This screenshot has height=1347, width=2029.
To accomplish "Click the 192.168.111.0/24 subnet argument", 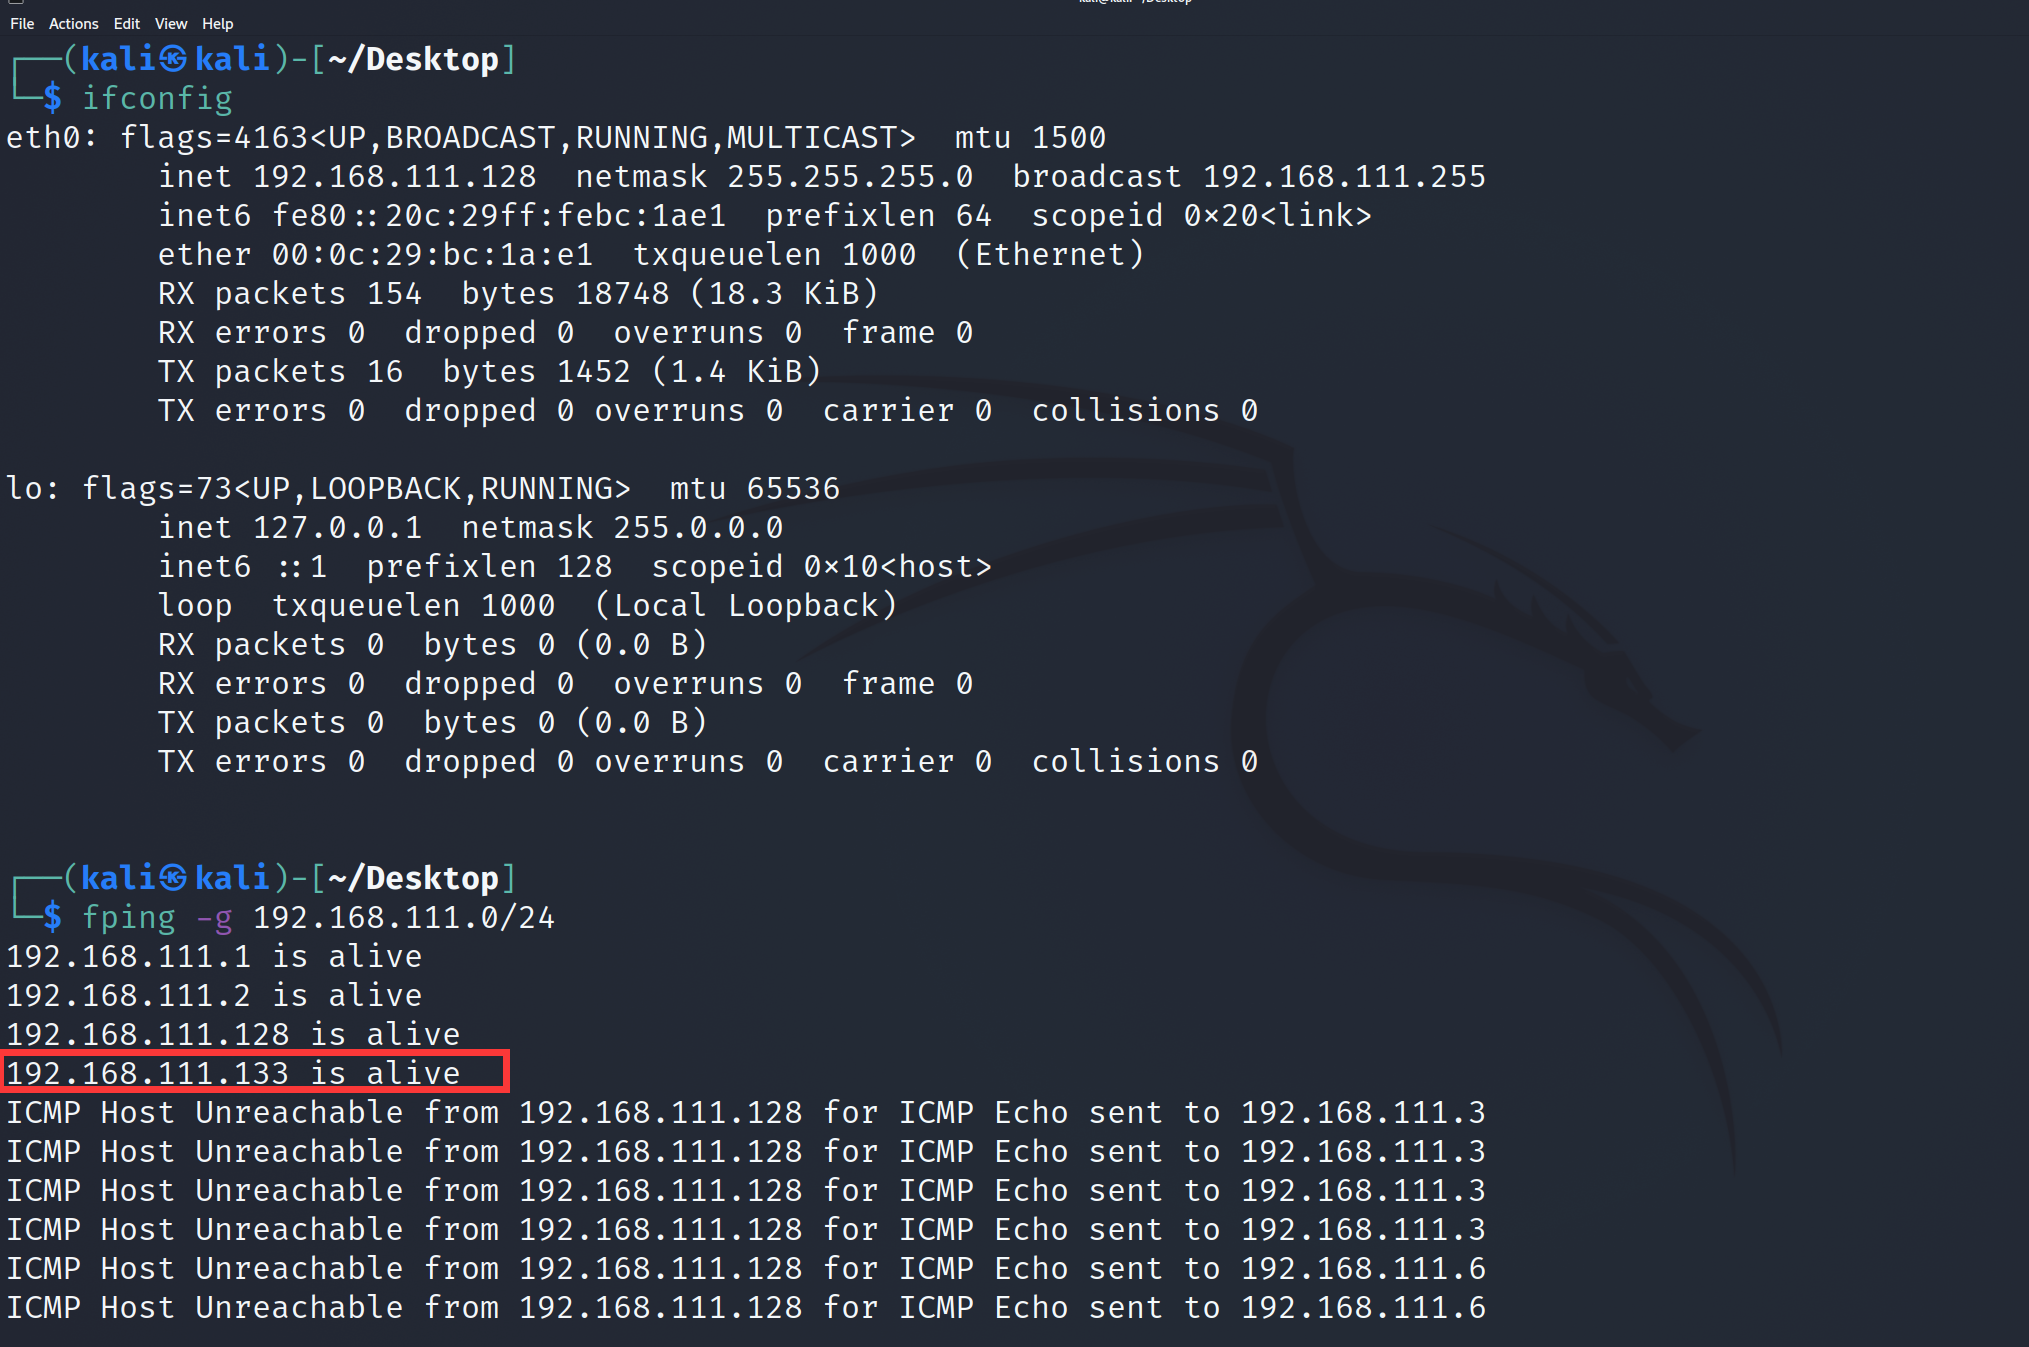I will point(404,918).
